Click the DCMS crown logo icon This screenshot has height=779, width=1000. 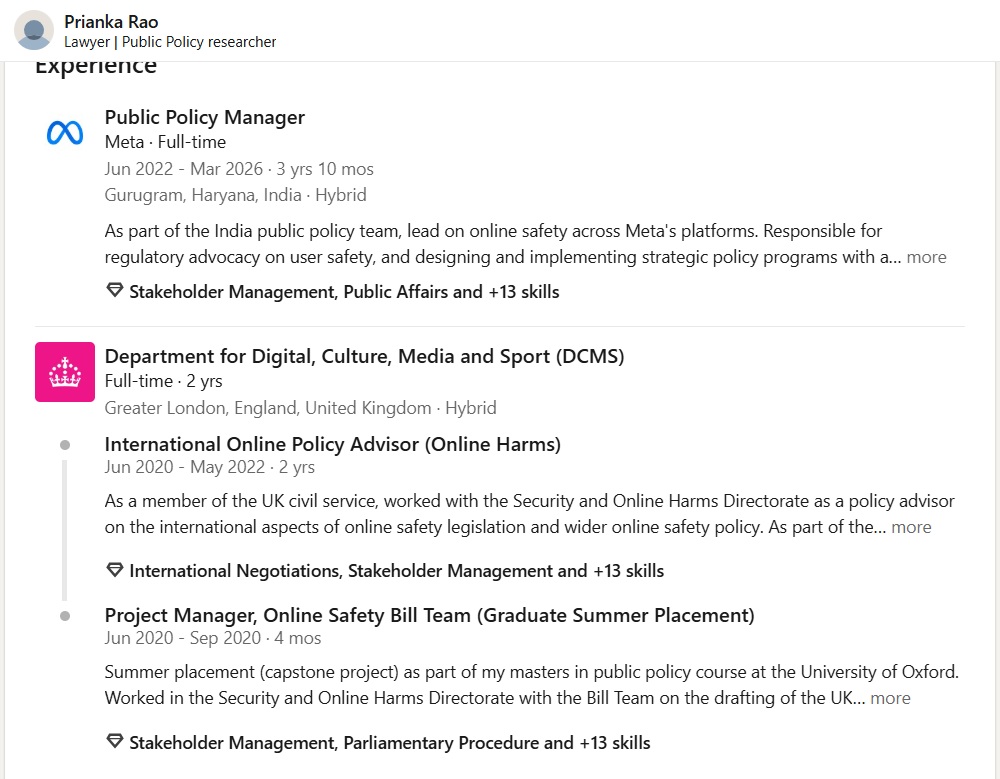pyautogui.click(x=65, y=372)
